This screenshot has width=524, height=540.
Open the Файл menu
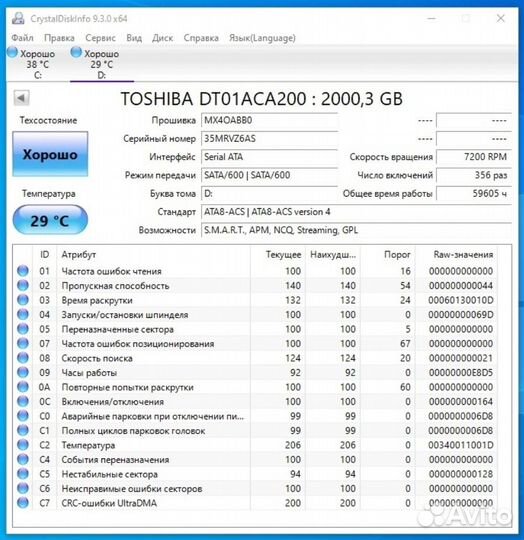pos(22,38)
